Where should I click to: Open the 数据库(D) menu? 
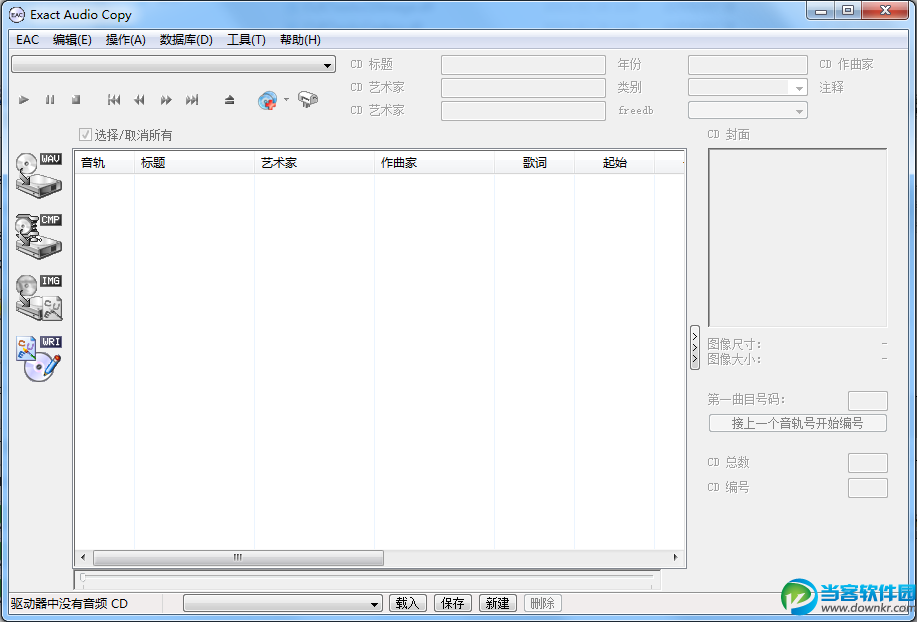pos(186,40)
